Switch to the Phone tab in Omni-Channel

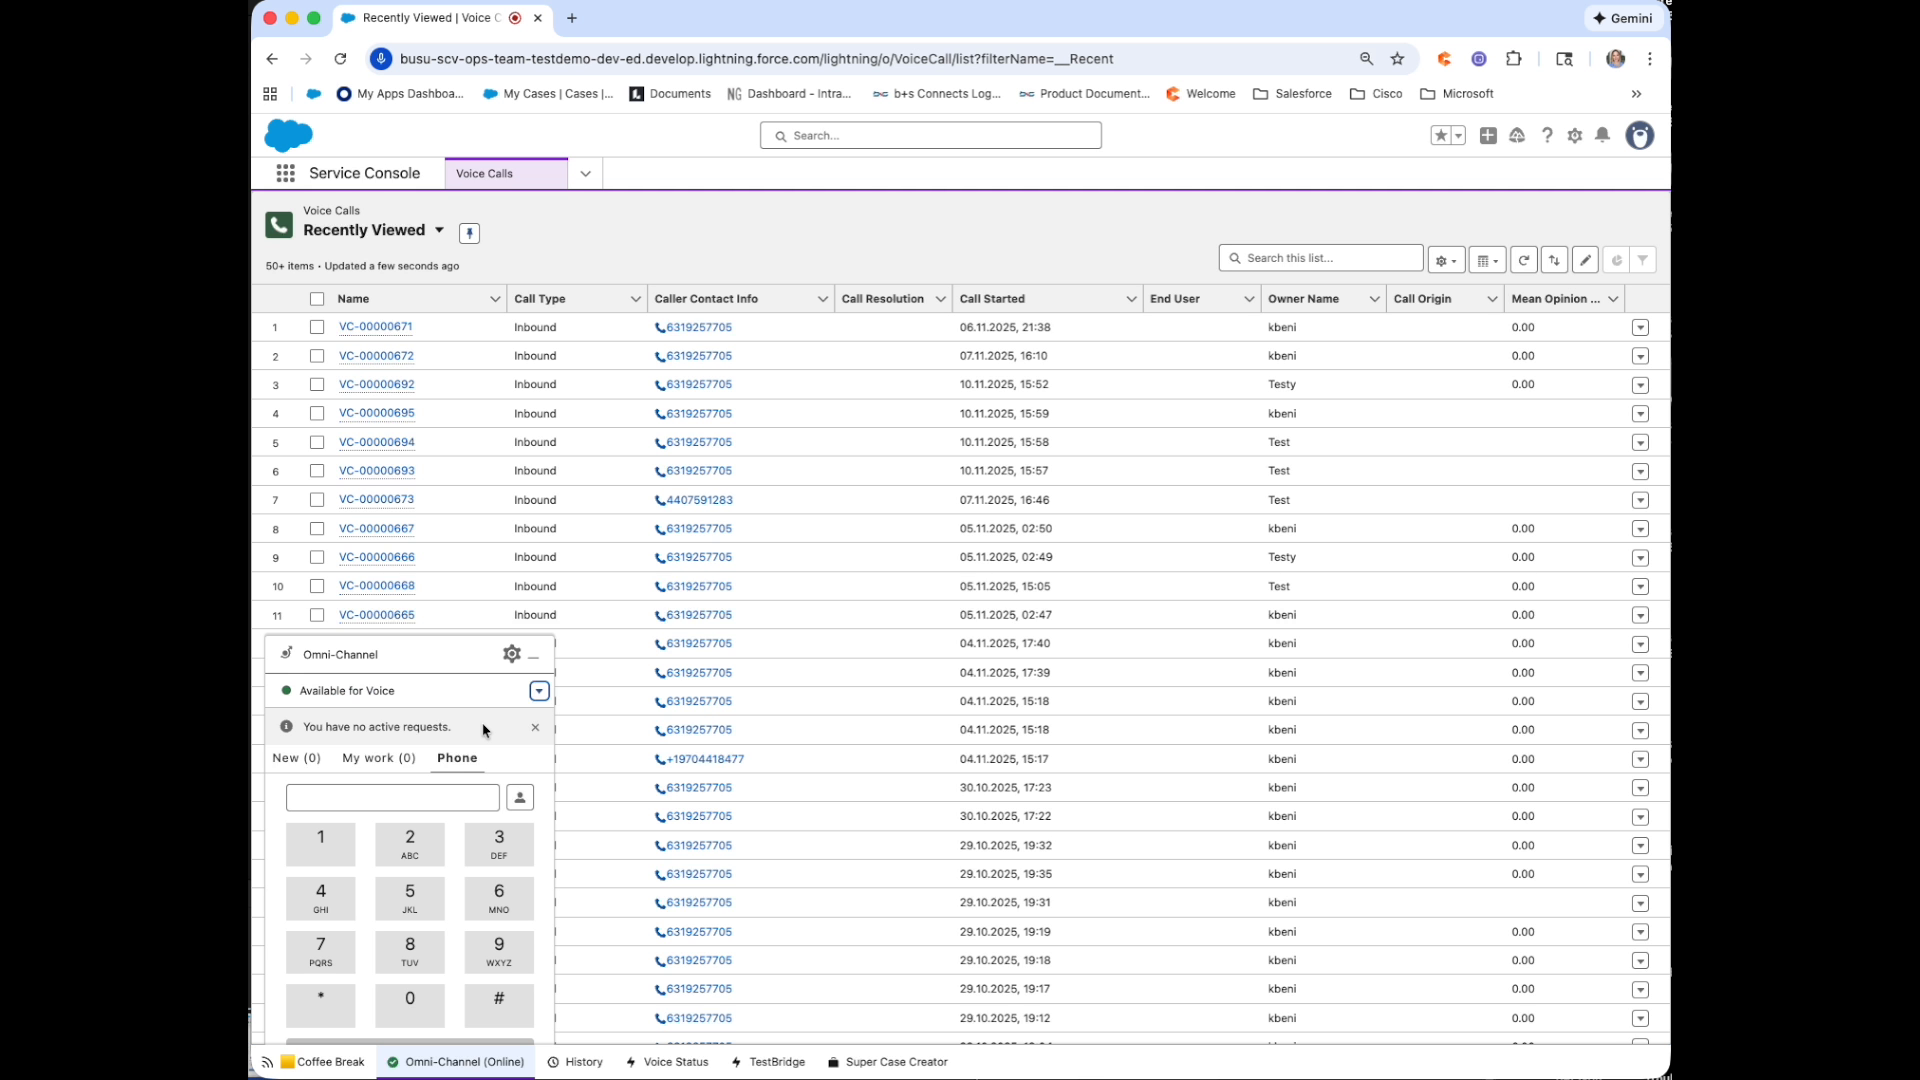click(457, 758)
